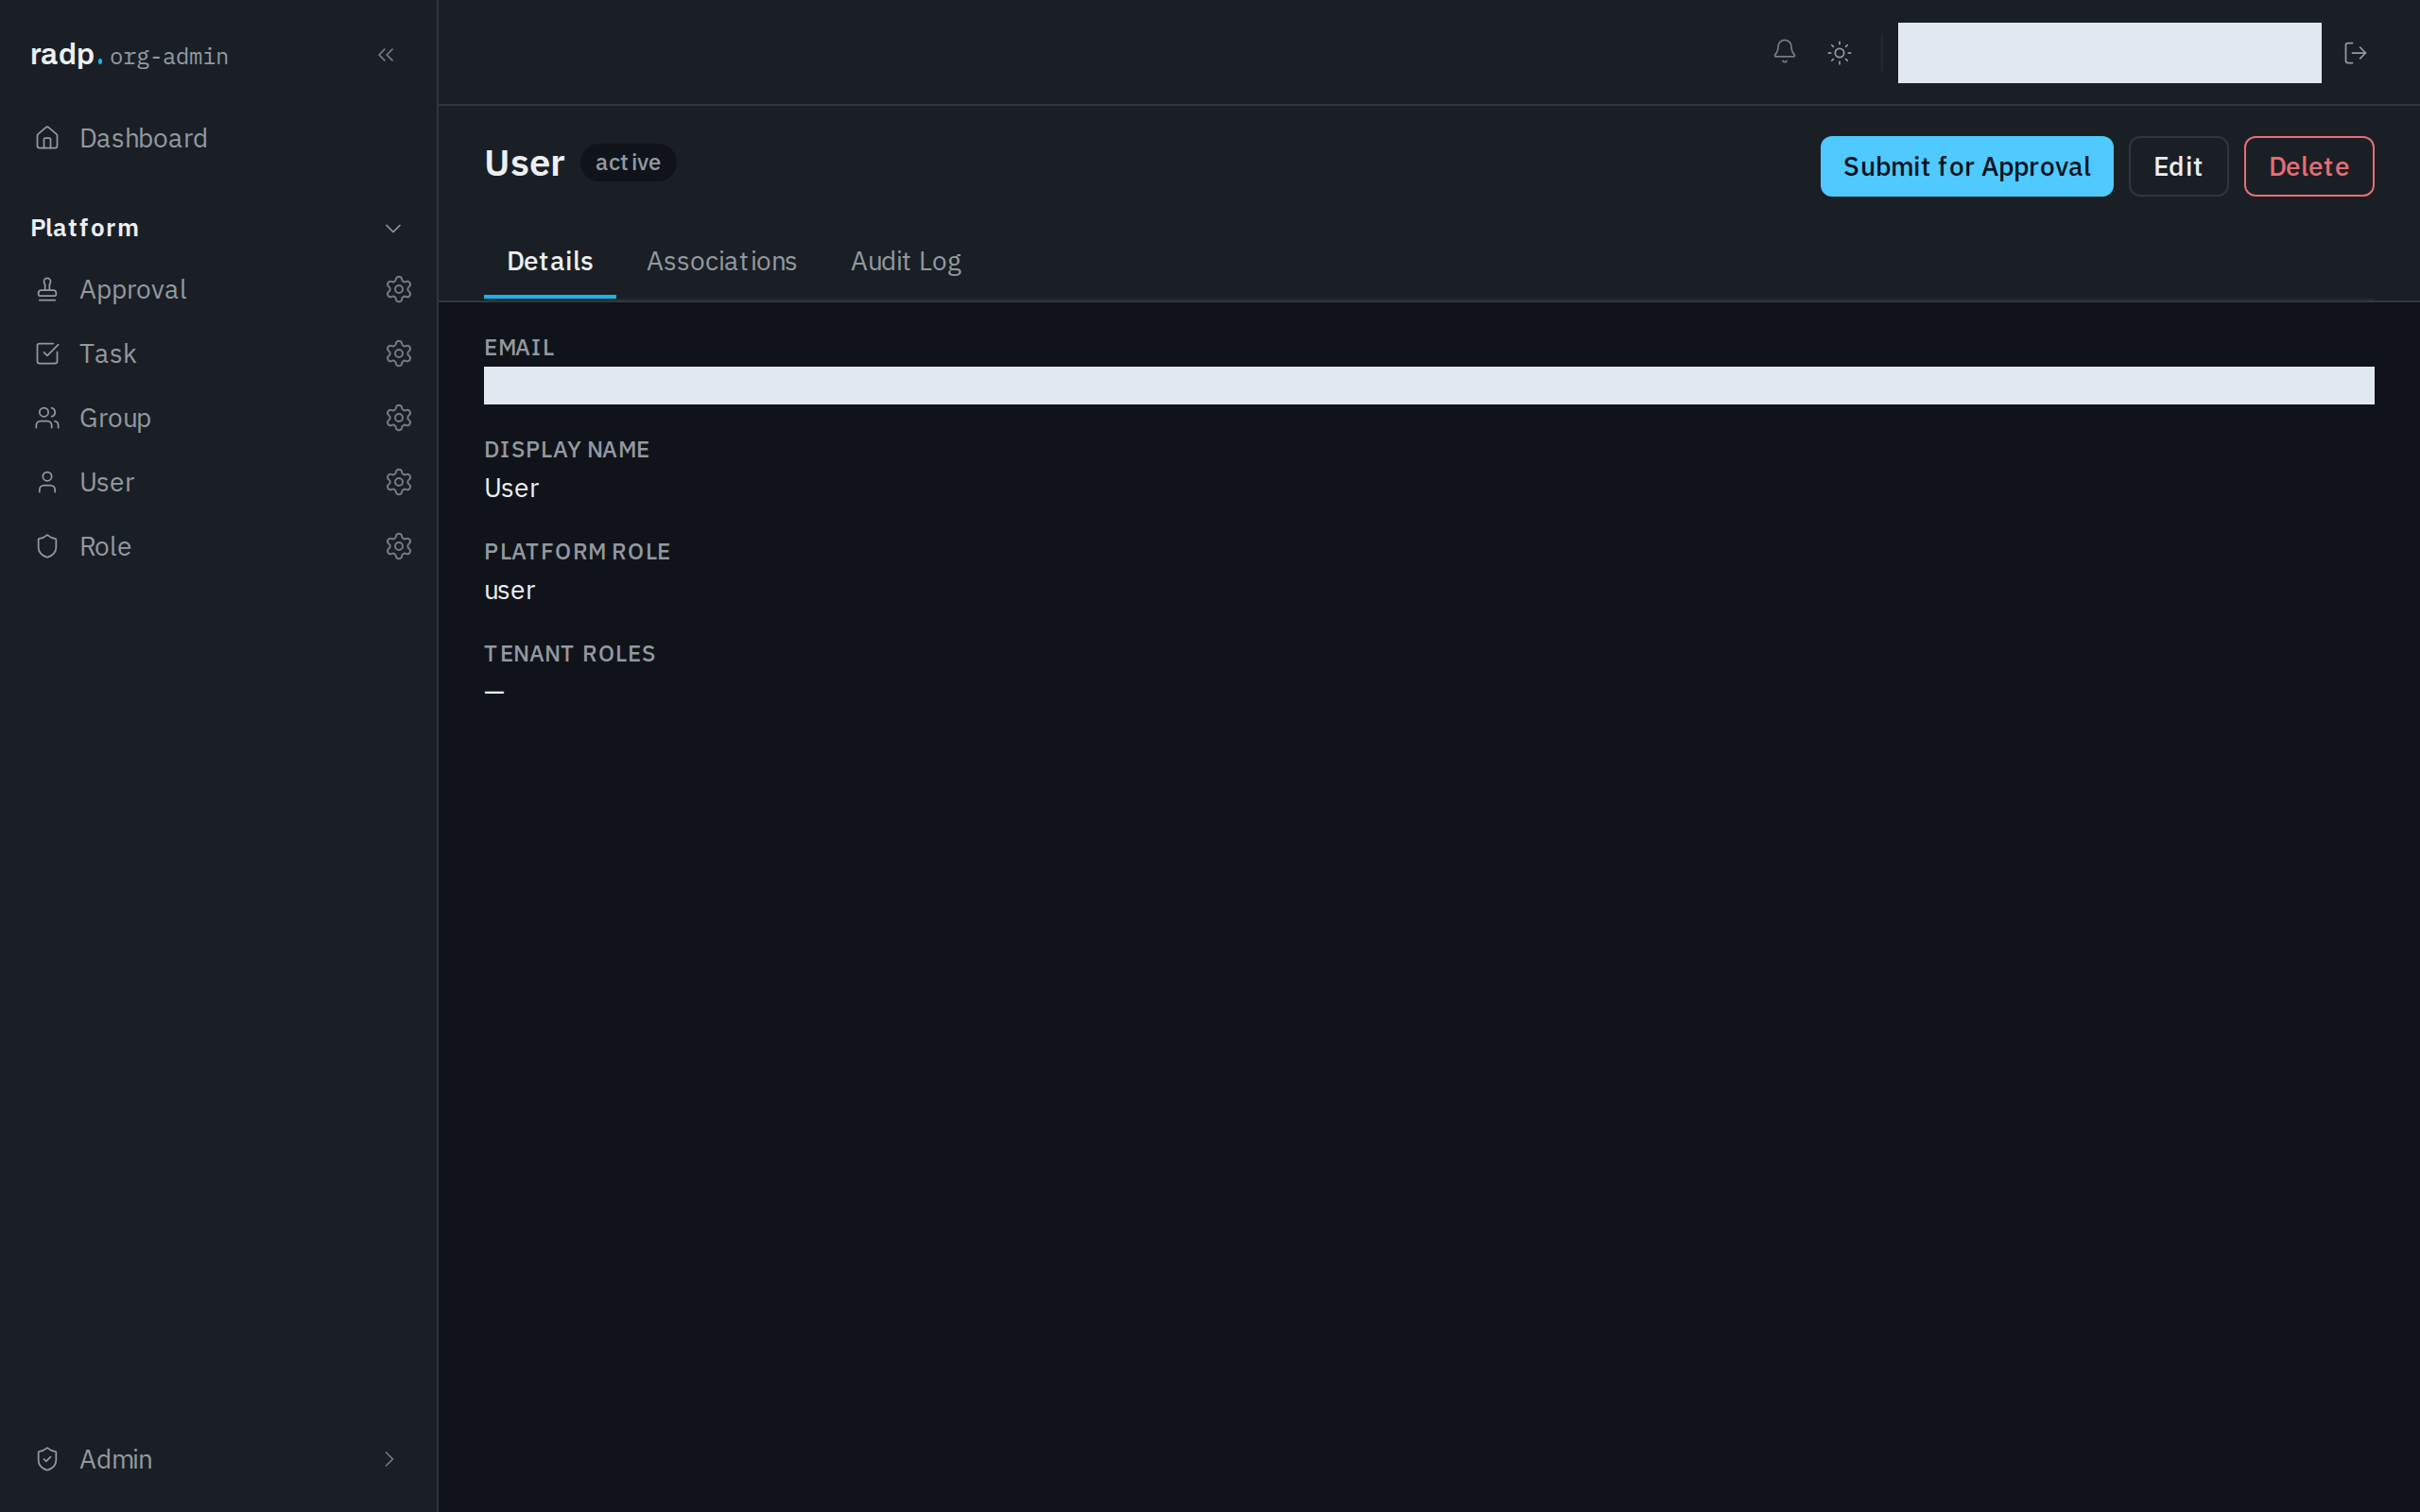
Task: Open notifications bell icon
Action: (x=1784, y=52)
